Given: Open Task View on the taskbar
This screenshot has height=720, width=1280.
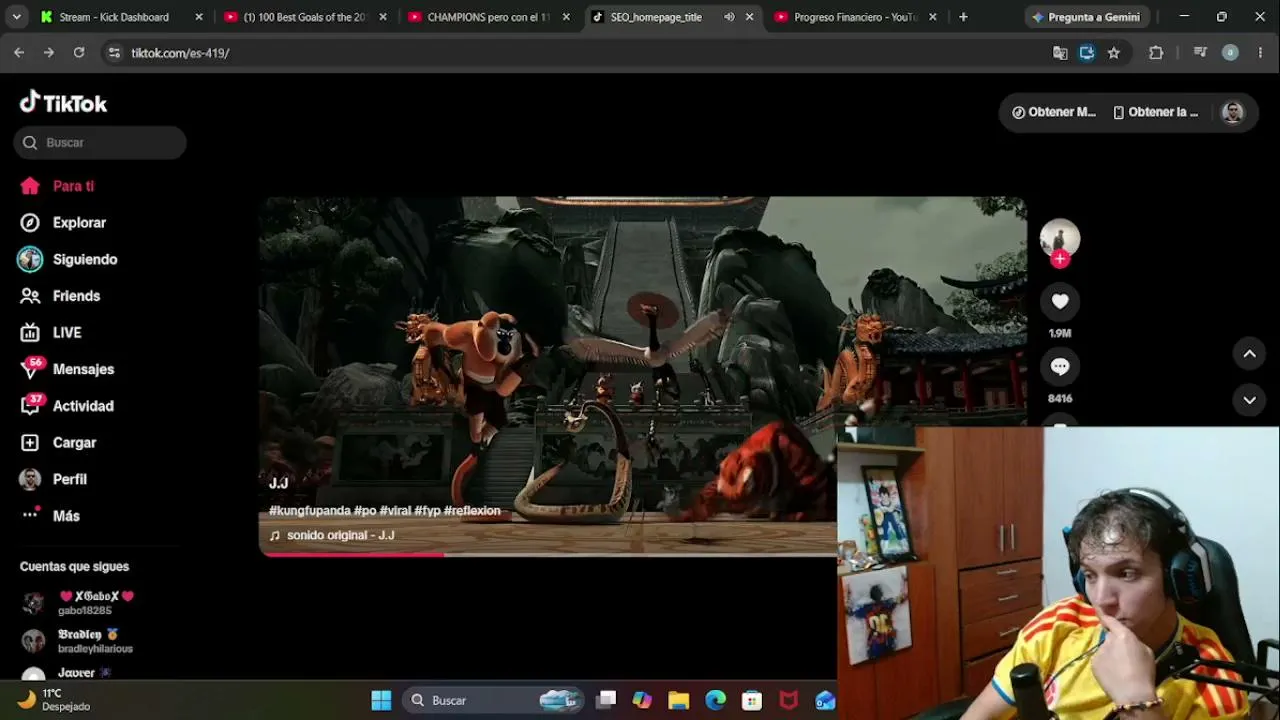Looking at the screenshot, I should (x=606, y=700).
